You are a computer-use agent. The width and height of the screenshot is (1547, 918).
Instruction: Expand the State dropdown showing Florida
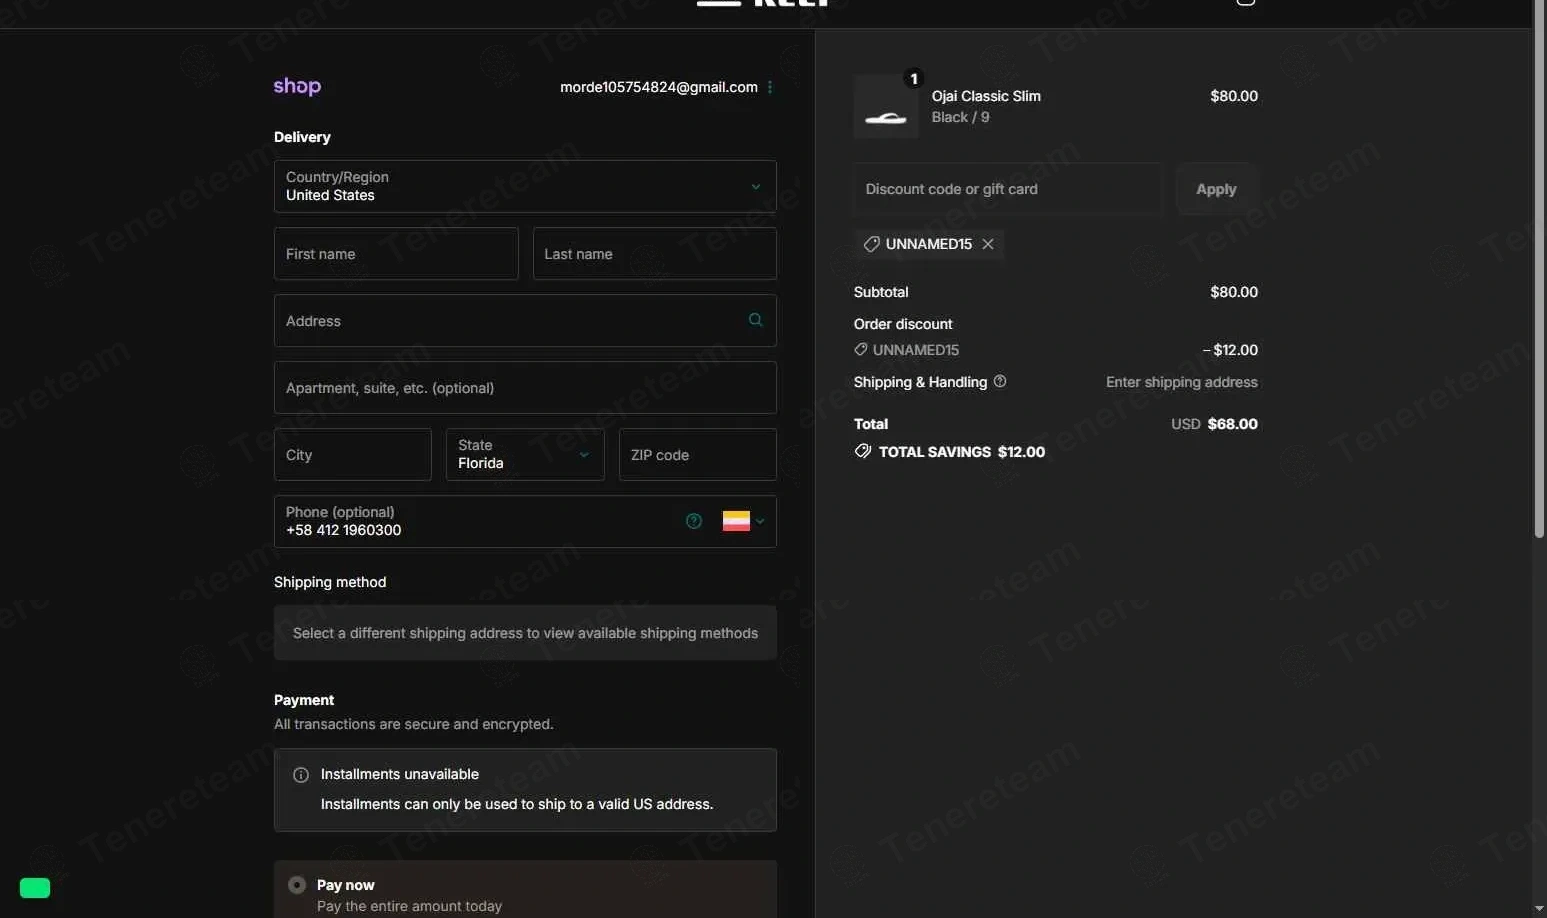(524, 455)
